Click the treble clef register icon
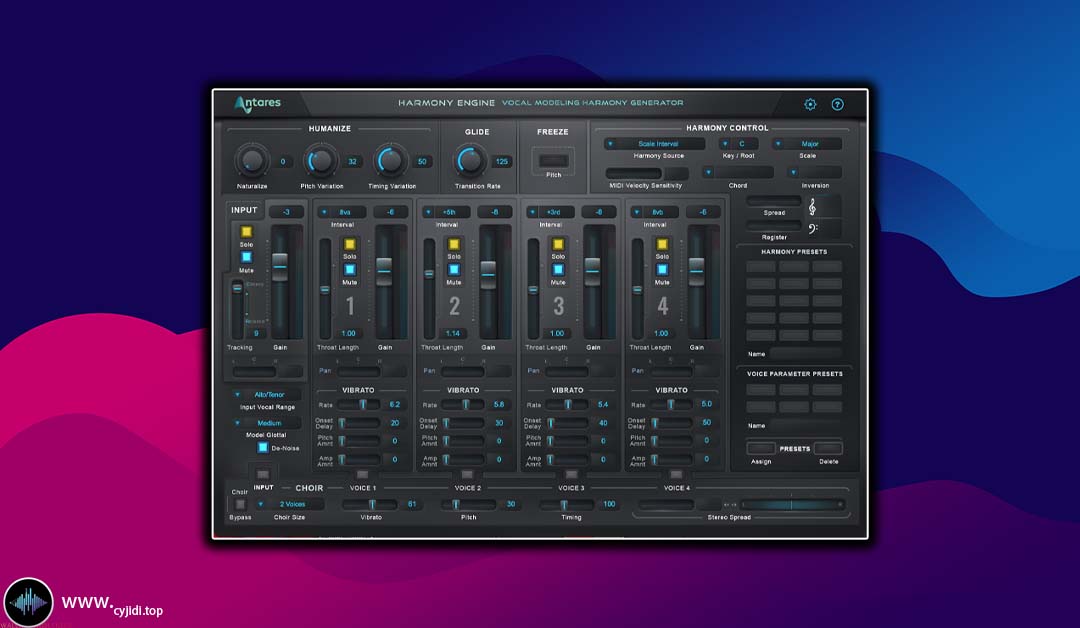 (x=813, y=207)
